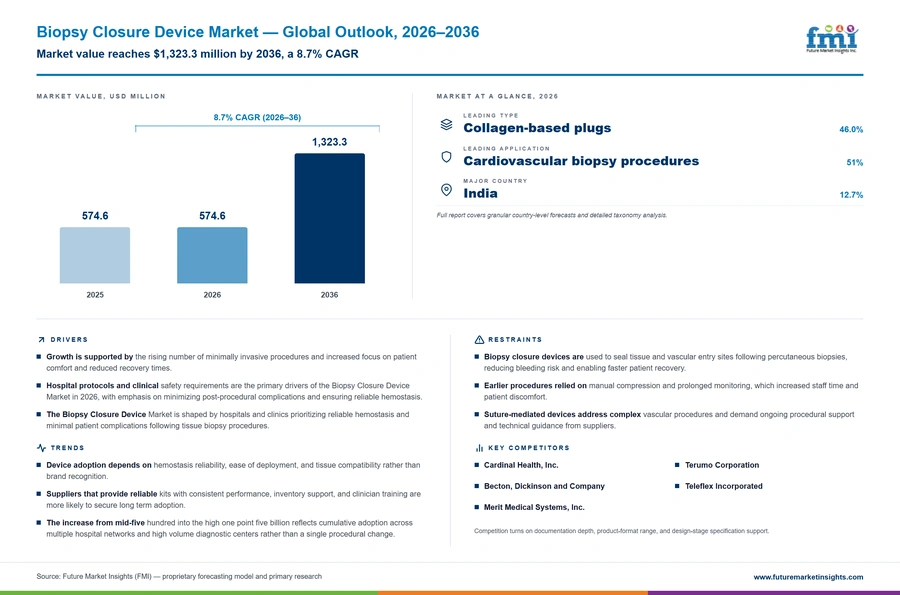Click the '2026' axis label
The image size is (900, 595).
pos(212,295)
